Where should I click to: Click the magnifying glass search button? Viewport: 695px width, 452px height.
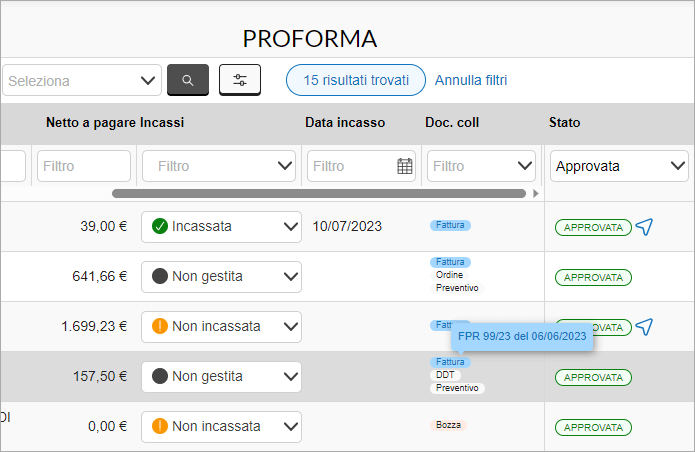click(x=187, y=80)
